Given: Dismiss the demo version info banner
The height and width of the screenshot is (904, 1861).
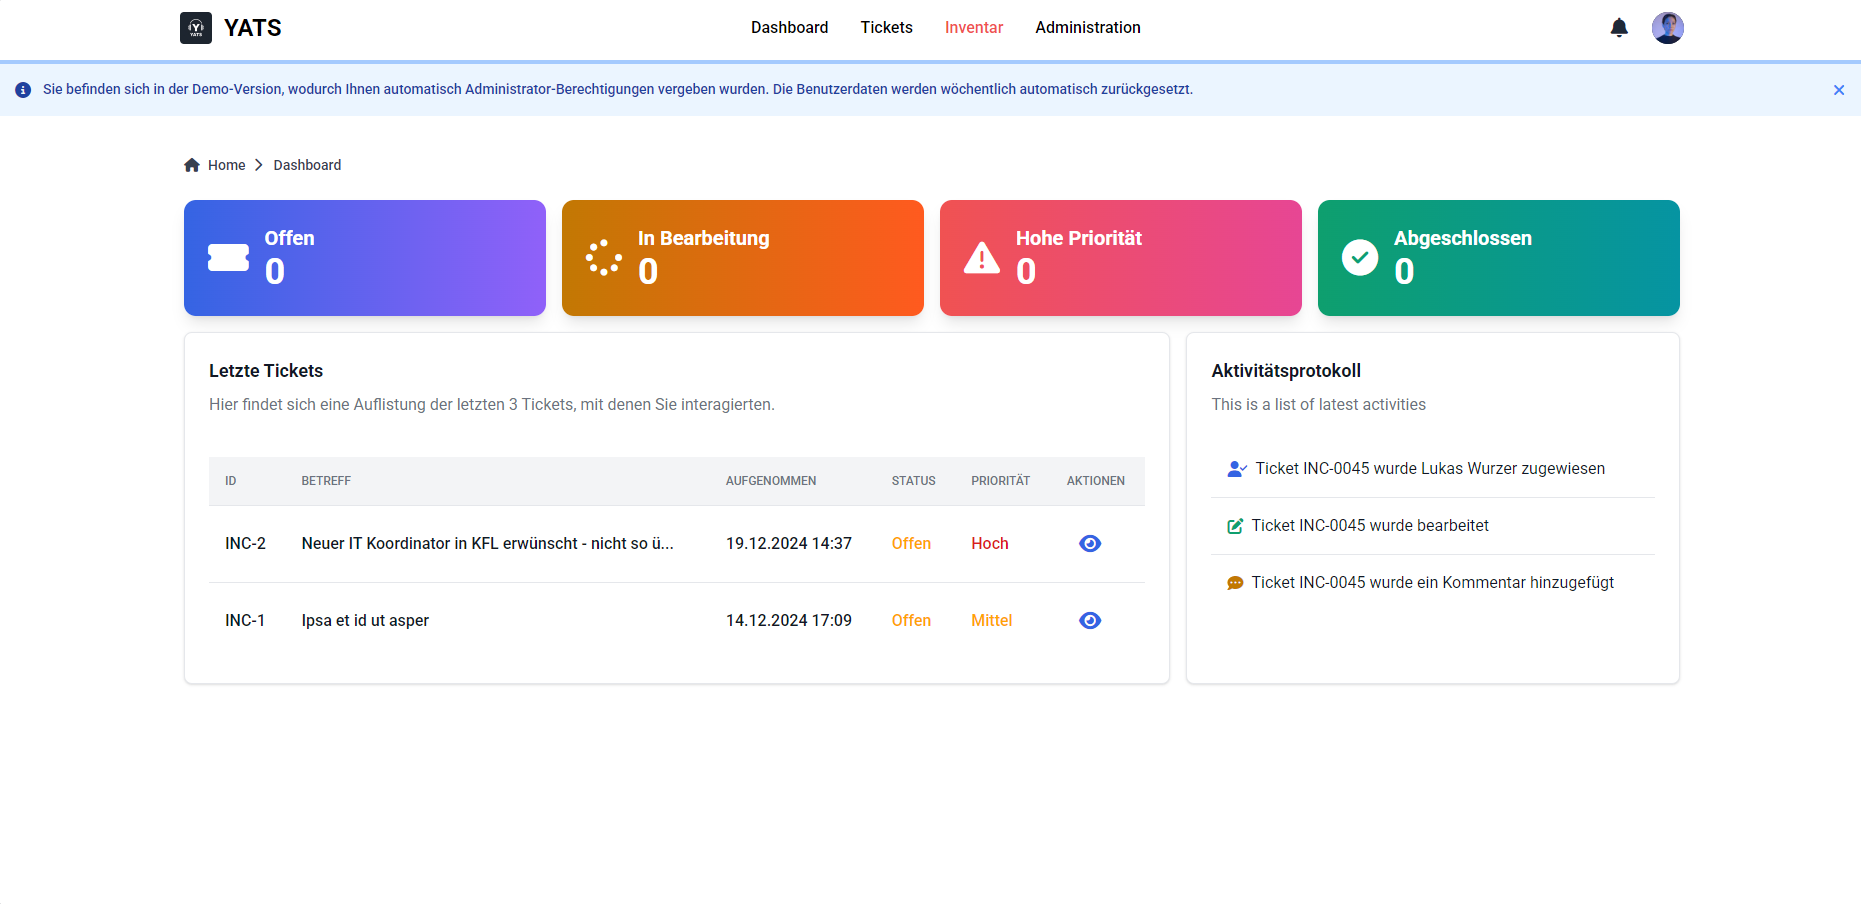Looking at the screenshot, I should click(1839, 90).
